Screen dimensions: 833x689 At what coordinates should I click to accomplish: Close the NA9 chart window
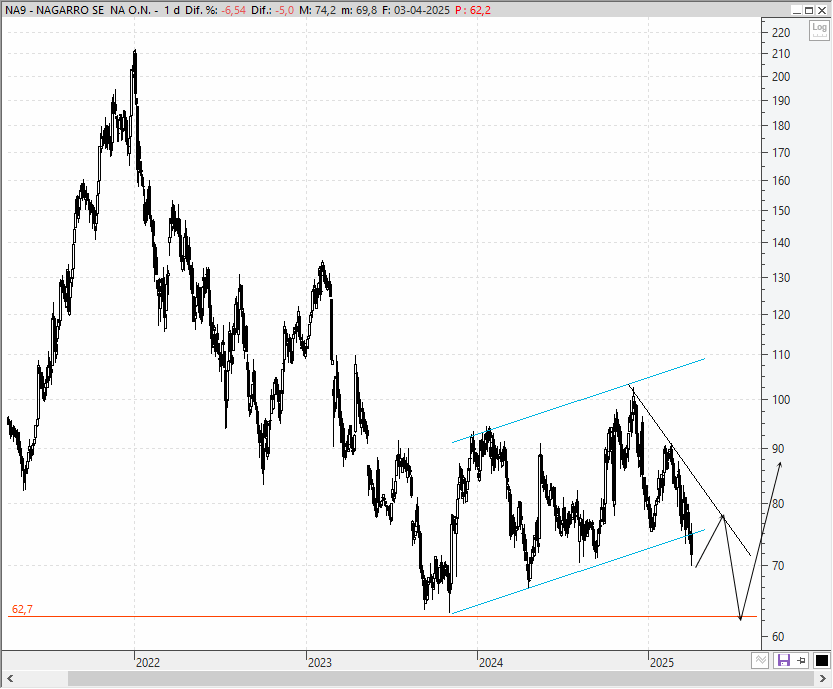pyautogui.click(x=821, y=10)
